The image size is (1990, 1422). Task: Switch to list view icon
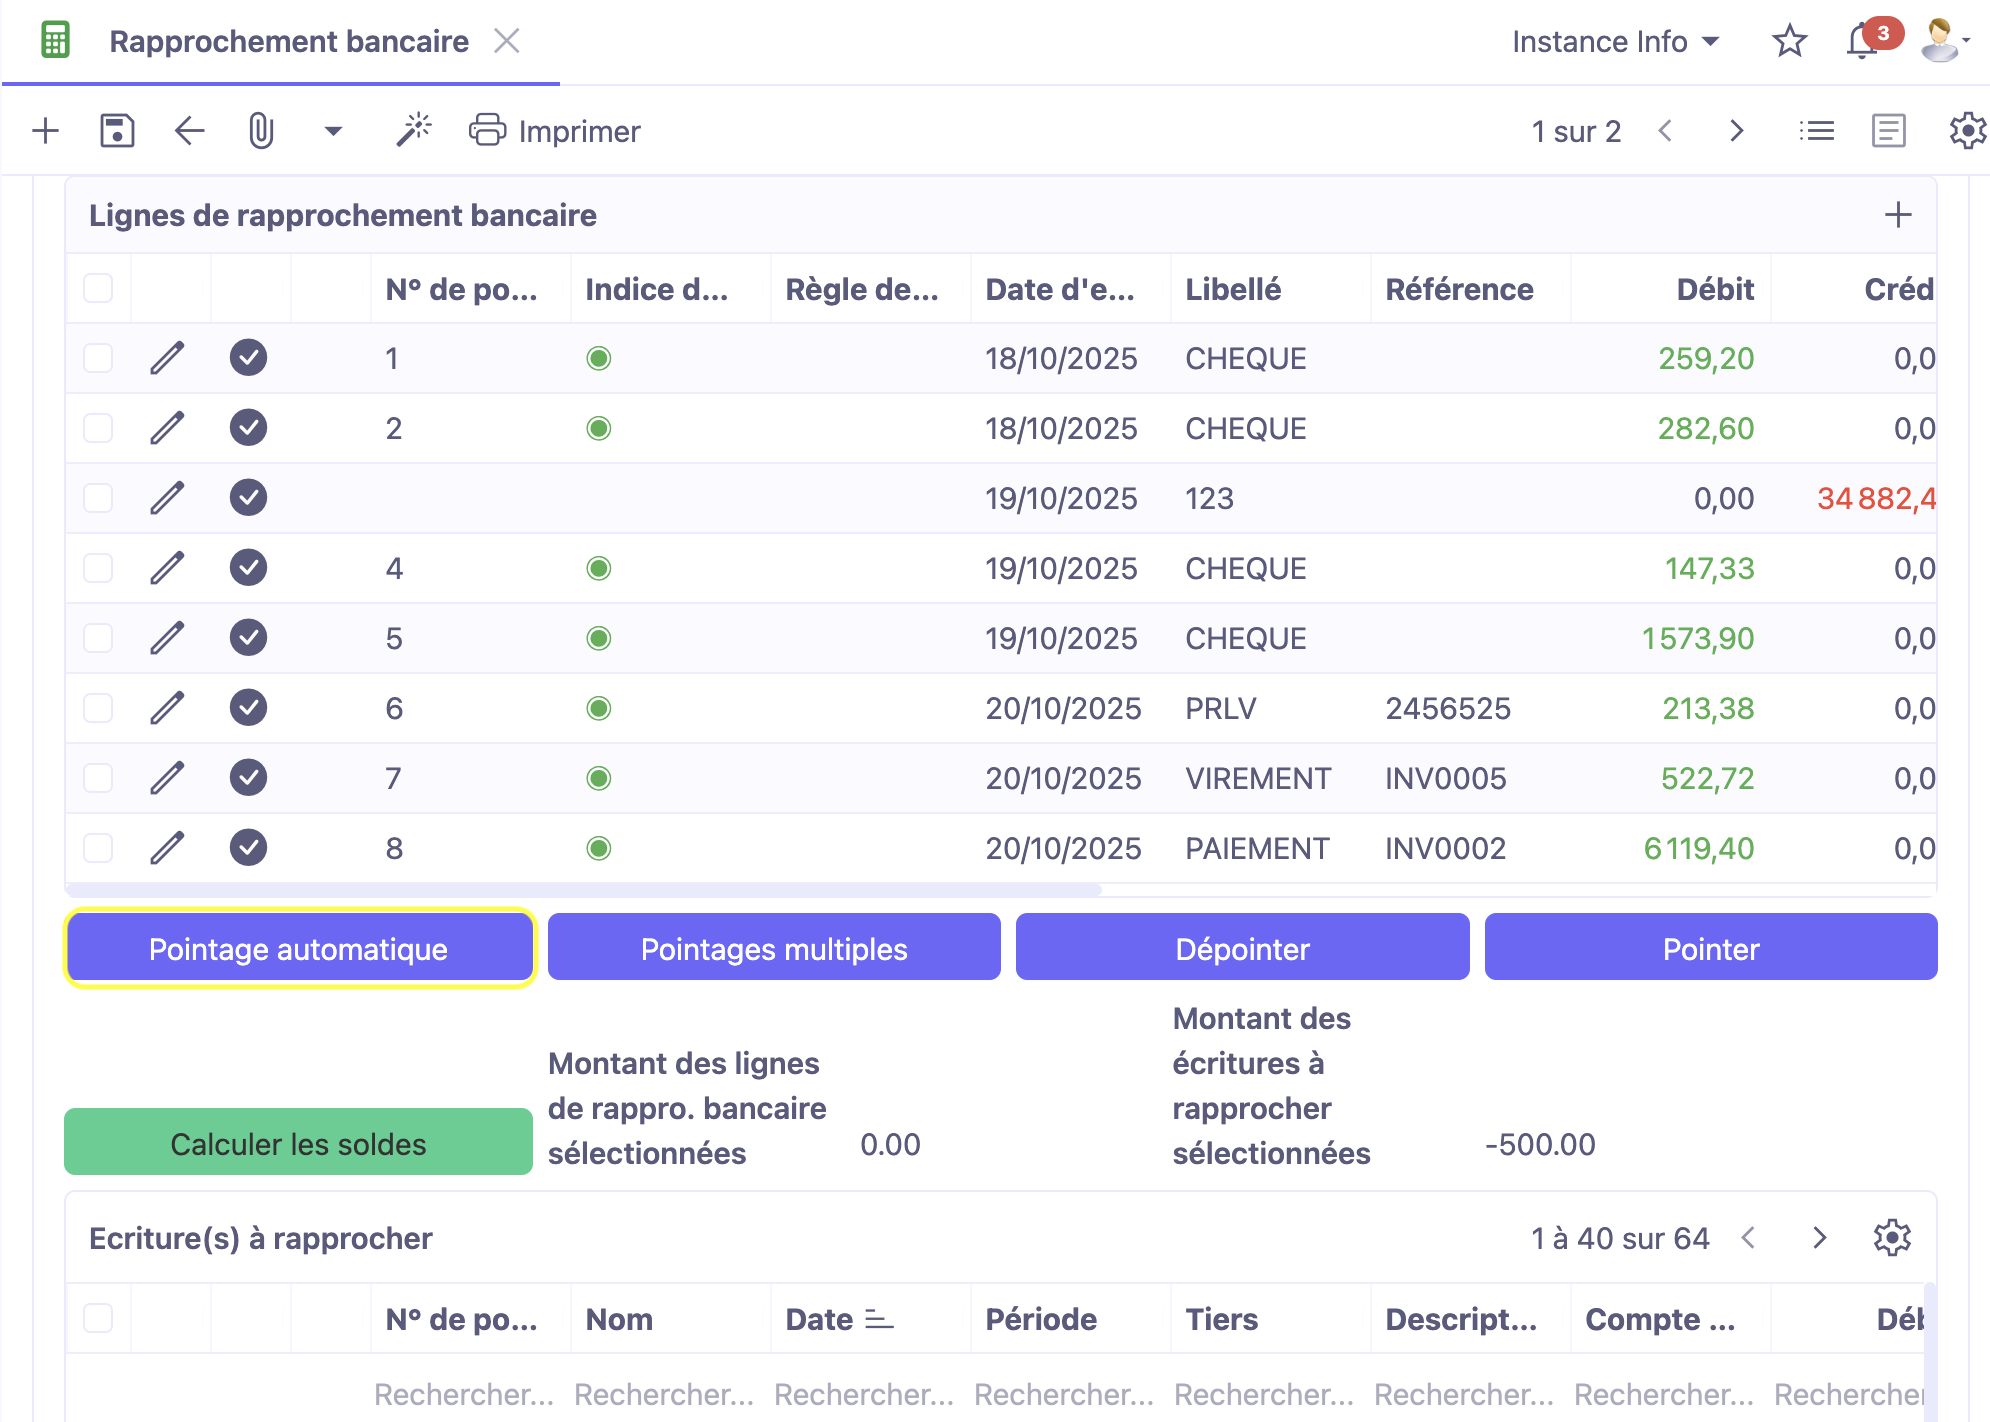[x=1816, y=131]
